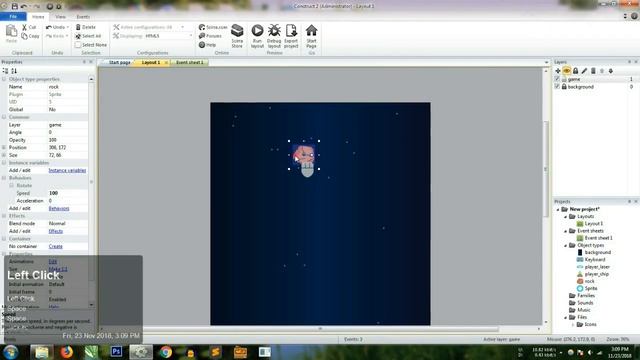Open the Undo dropdown arrow
The width and height of the screenshot is (640, 360).
click(67, 27)
